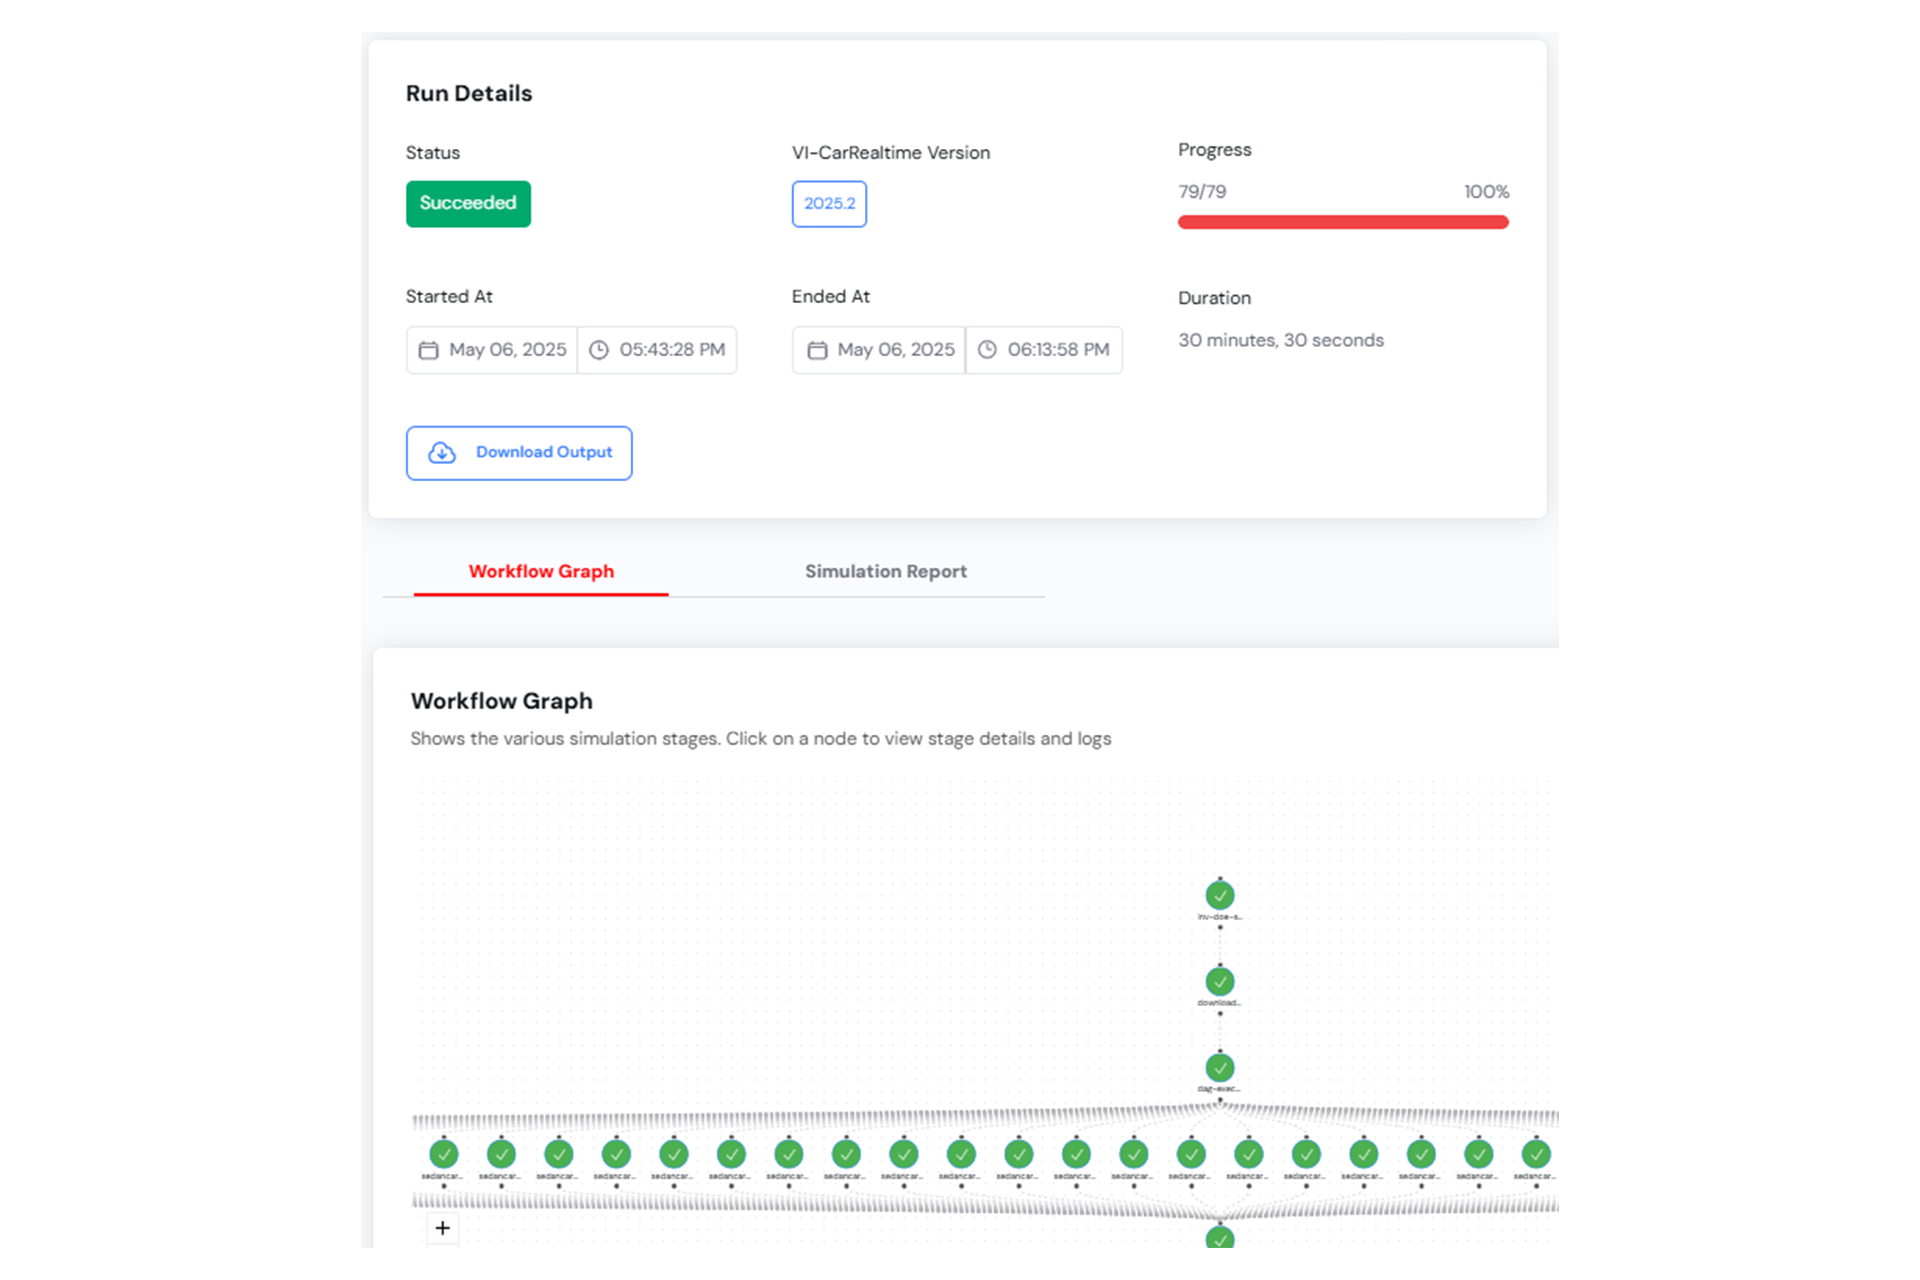The image size is (1920, 1280).
Task: Switch to the Simulation Report tab
Action: click(885, 571)
